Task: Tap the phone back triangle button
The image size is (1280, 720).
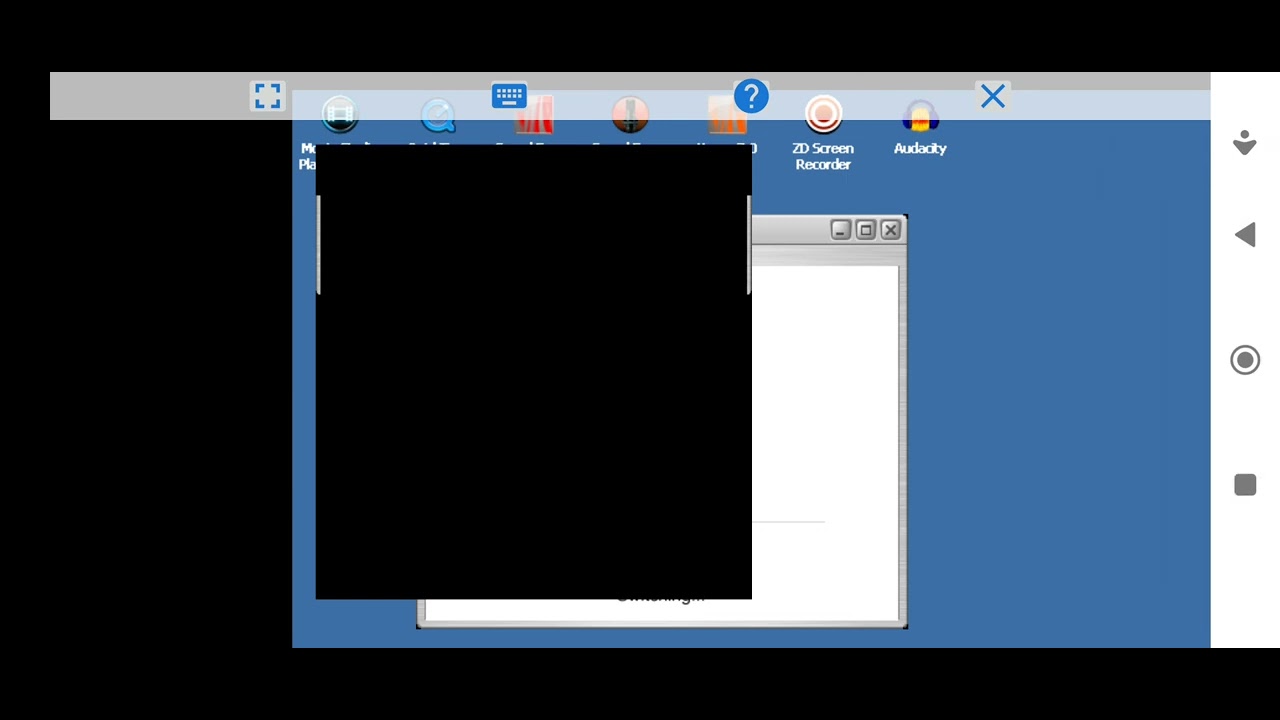Action: (x=1245, y=235)
